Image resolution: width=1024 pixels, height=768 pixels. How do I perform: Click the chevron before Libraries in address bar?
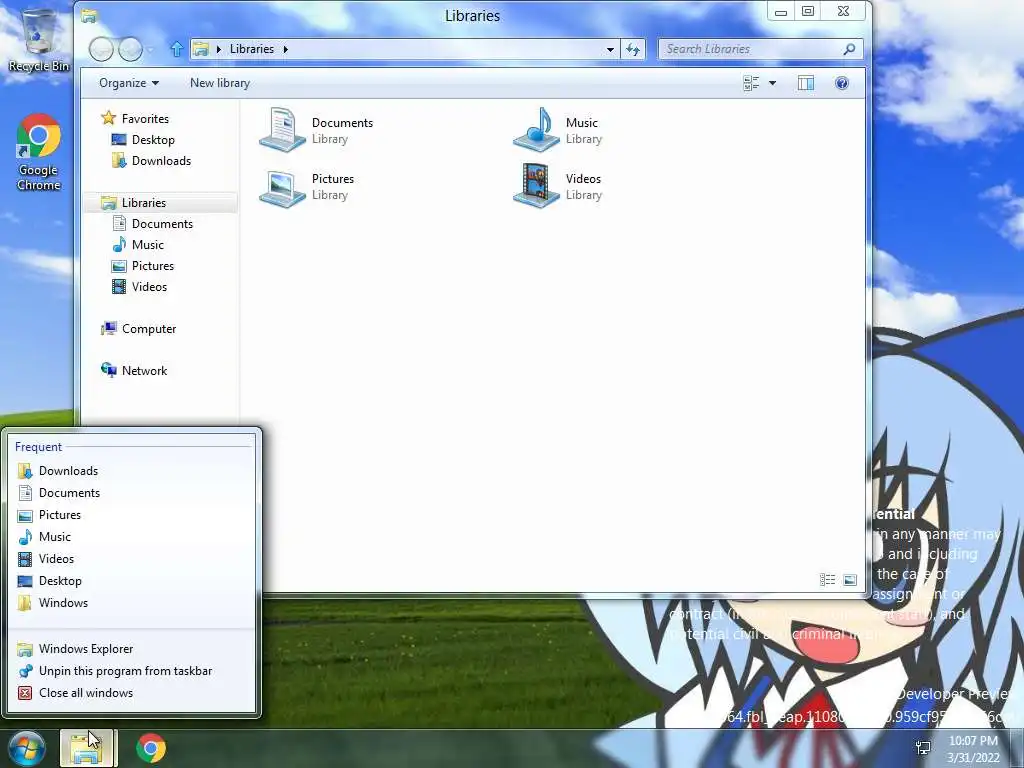(219, 49)
